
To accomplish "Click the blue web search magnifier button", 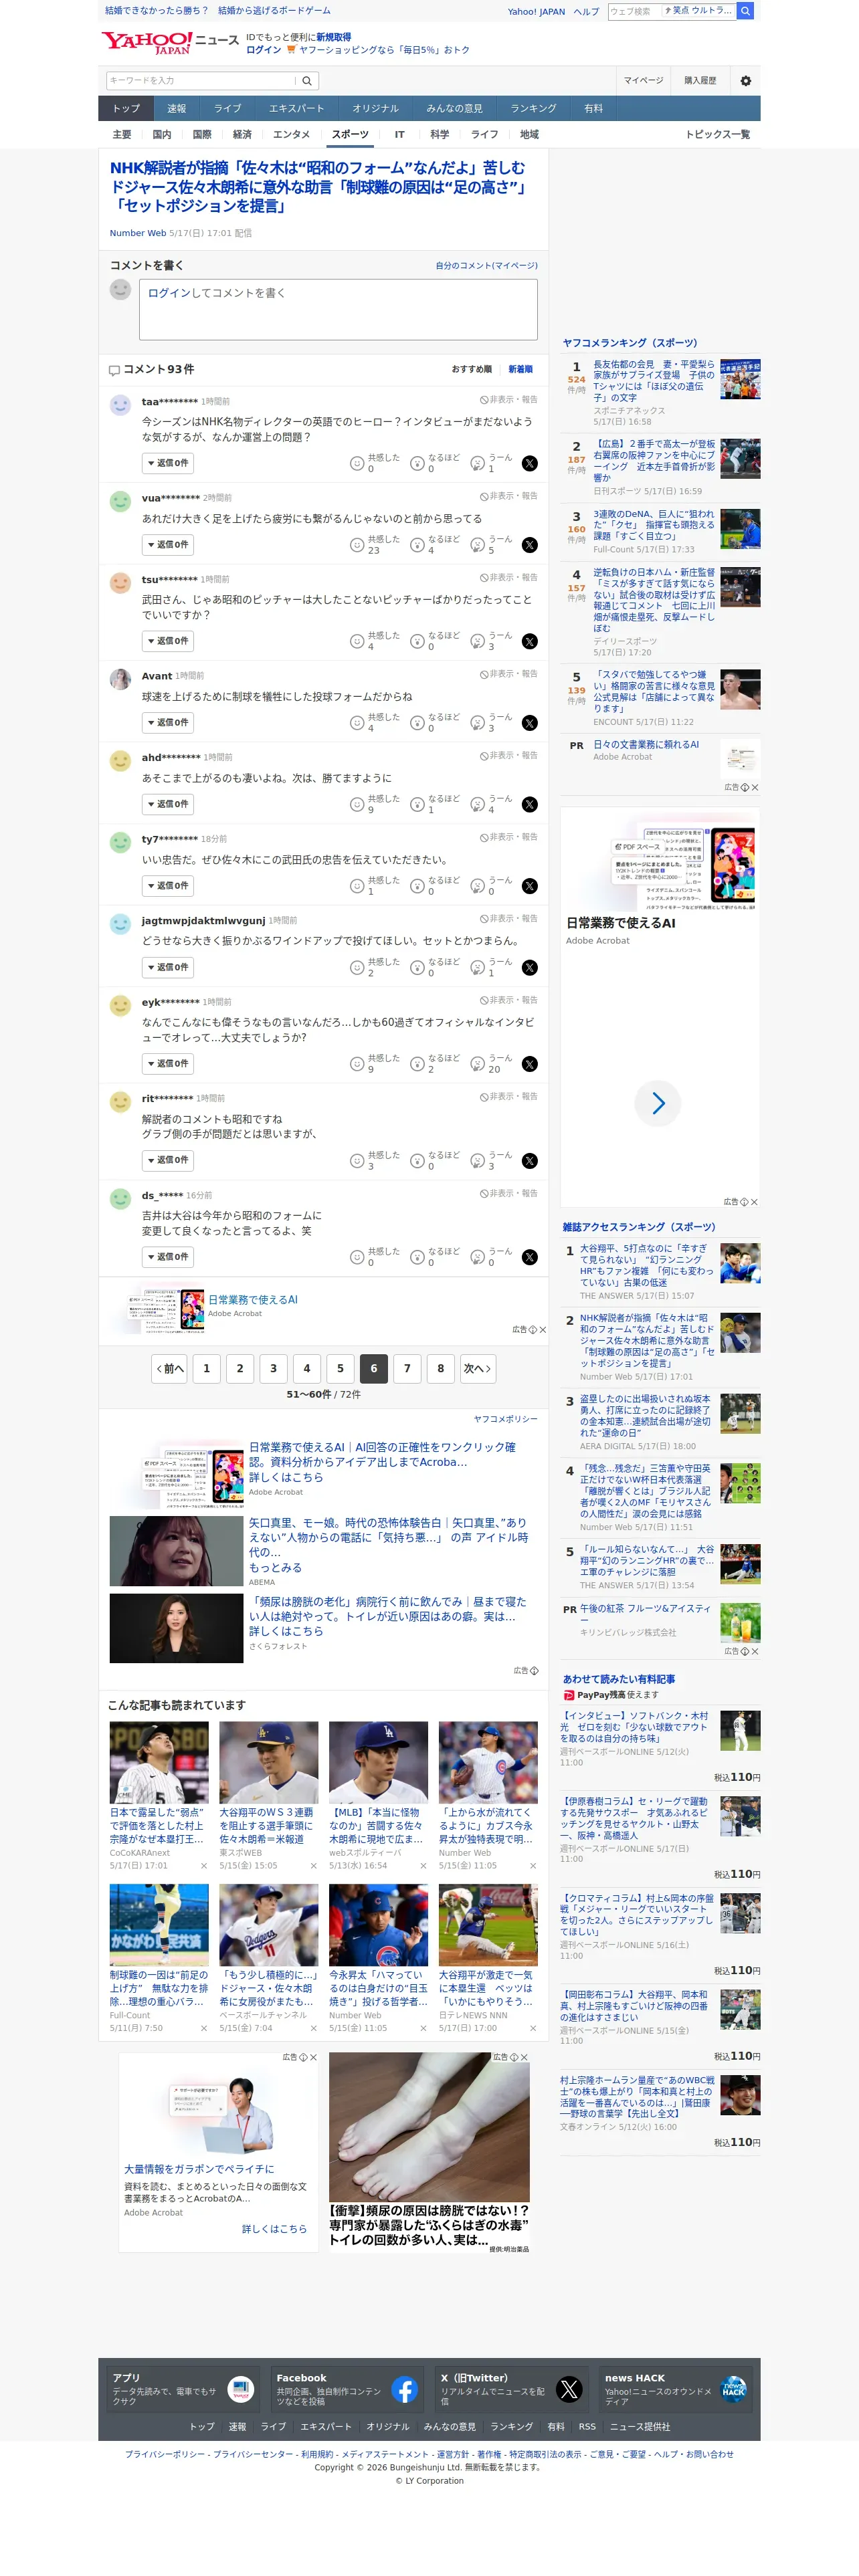I will [x=745, y=11].
